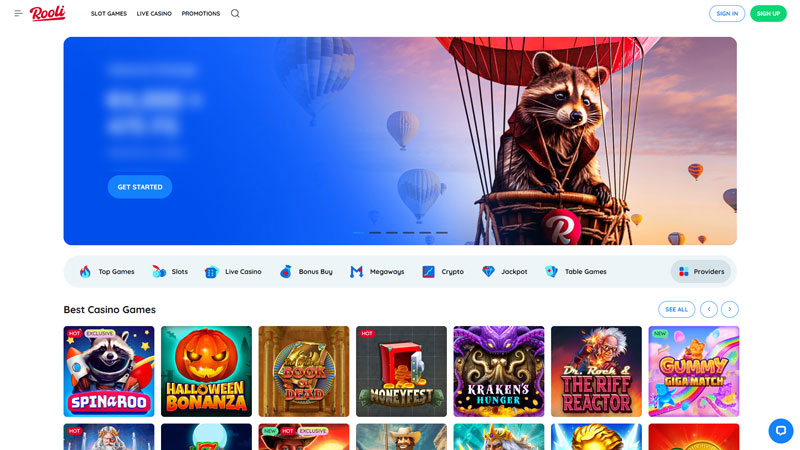Screen dimensions: 800x450
Task: Click the Crypto chart icon
Action: pyautogui.click(x=429, y=271)
